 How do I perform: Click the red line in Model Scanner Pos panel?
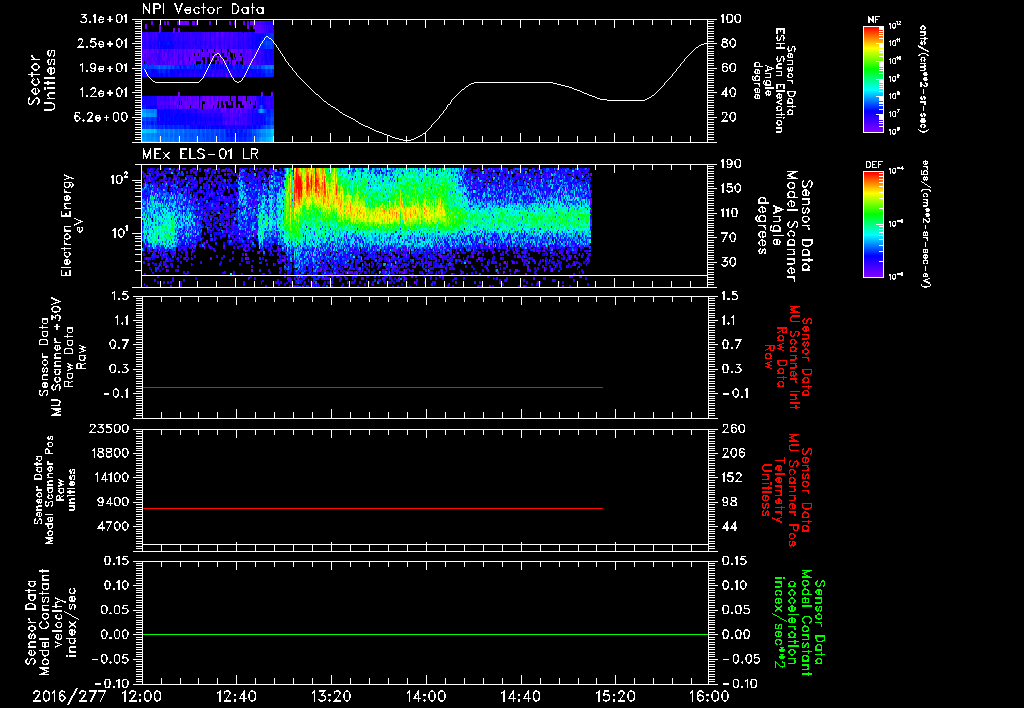pyautogui.click(x=372, y=508)
